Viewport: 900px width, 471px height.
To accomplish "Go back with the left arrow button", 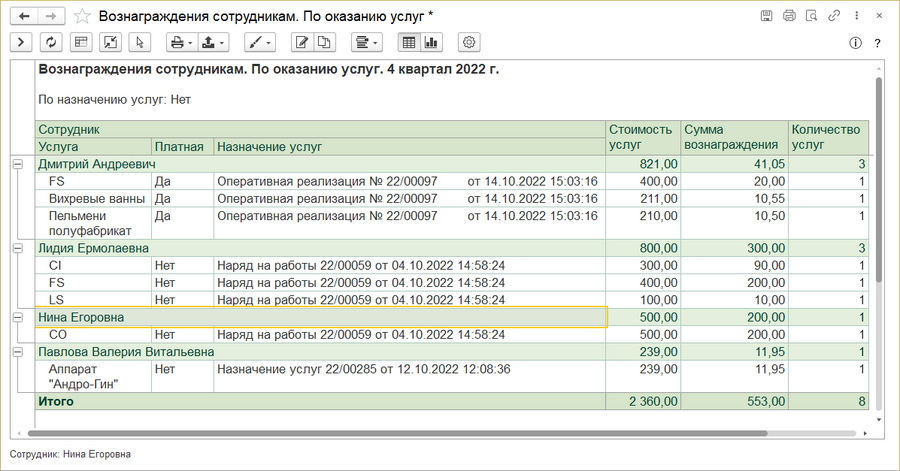I will pyautogui.click(x=24, y=16).
